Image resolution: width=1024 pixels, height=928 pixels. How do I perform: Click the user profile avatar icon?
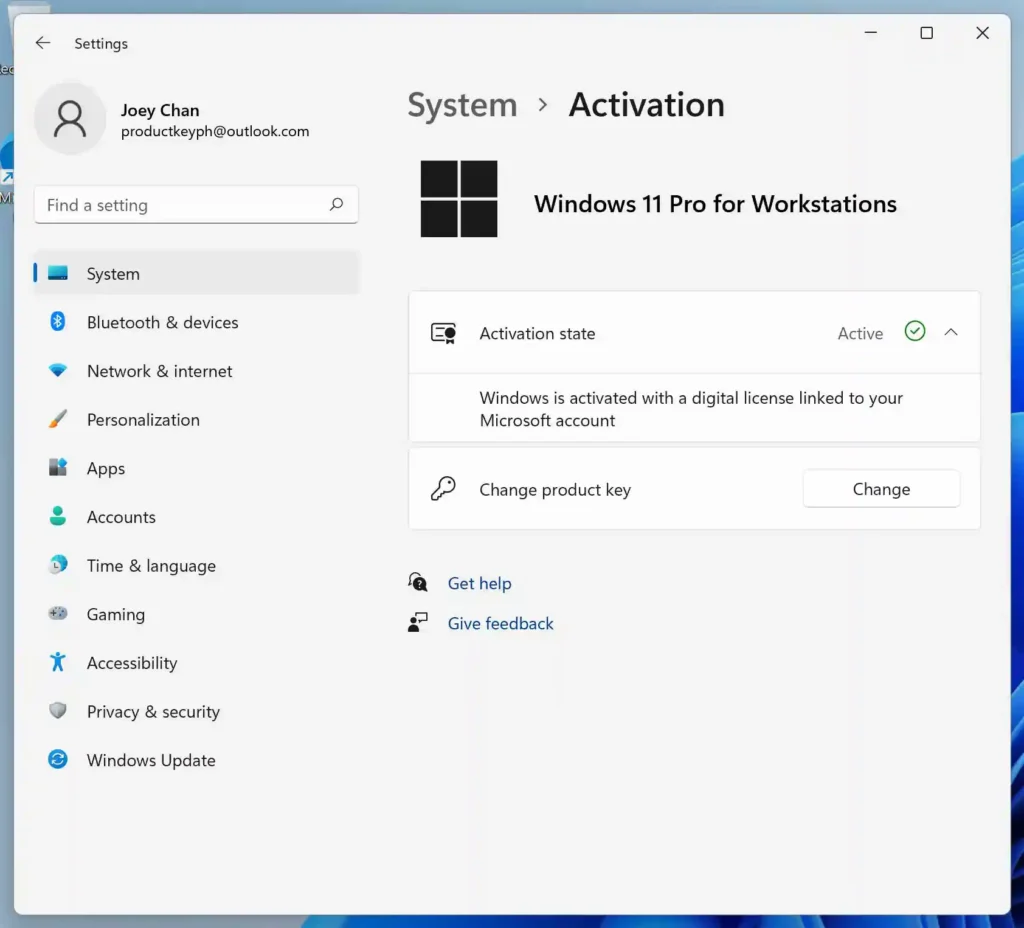coord(70,119)
